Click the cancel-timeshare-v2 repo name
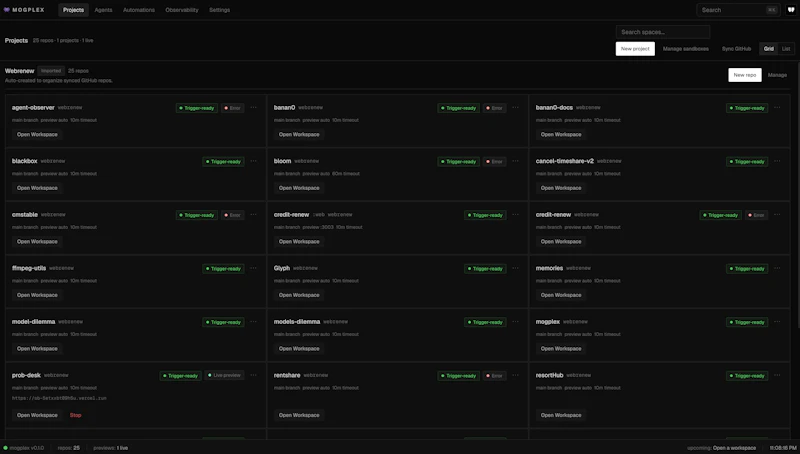 pos(565,161)
